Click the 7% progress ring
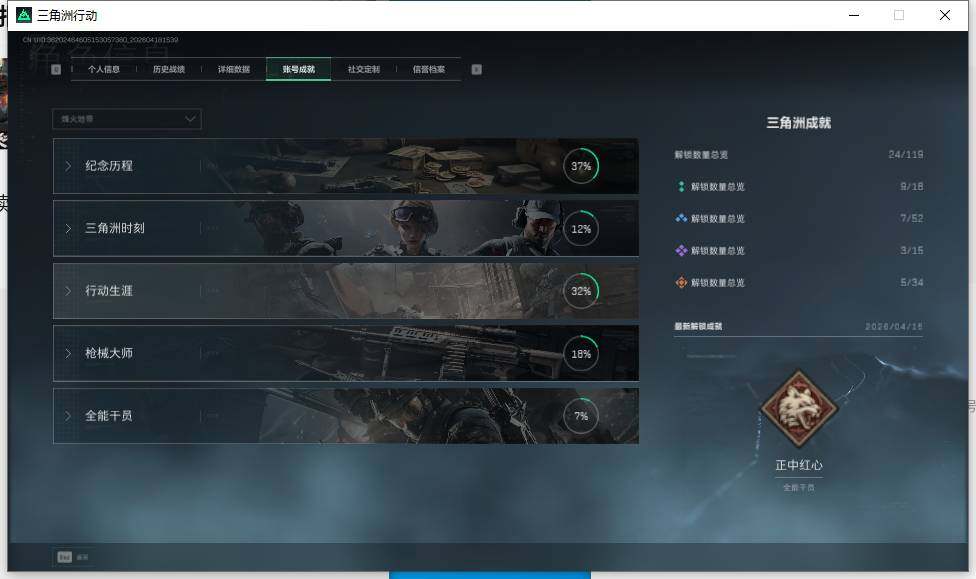Viewport: 976px width, 579px height. click(x=581, y=416)
